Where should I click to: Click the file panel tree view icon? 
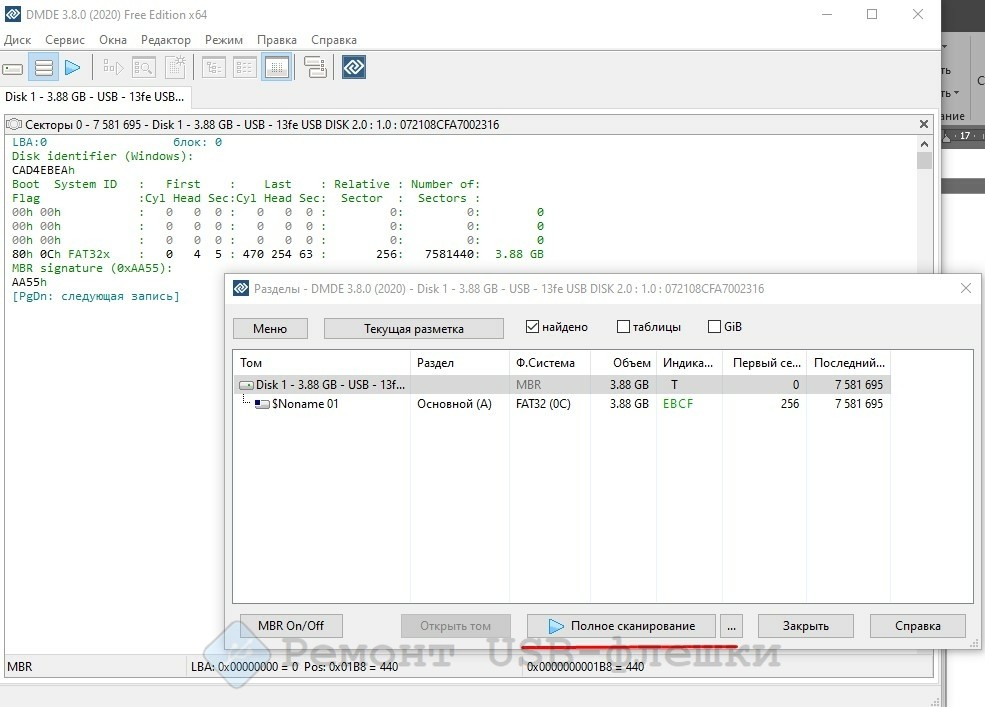point(214,68)
